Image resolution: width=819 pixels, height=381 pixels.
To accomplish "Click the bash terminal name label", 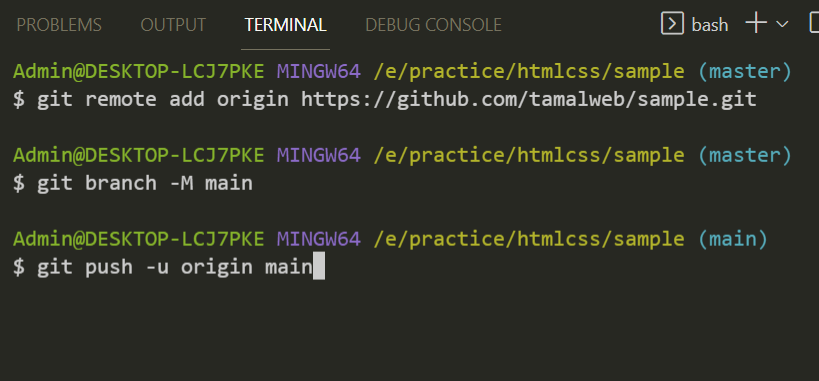I will point(709,25).
